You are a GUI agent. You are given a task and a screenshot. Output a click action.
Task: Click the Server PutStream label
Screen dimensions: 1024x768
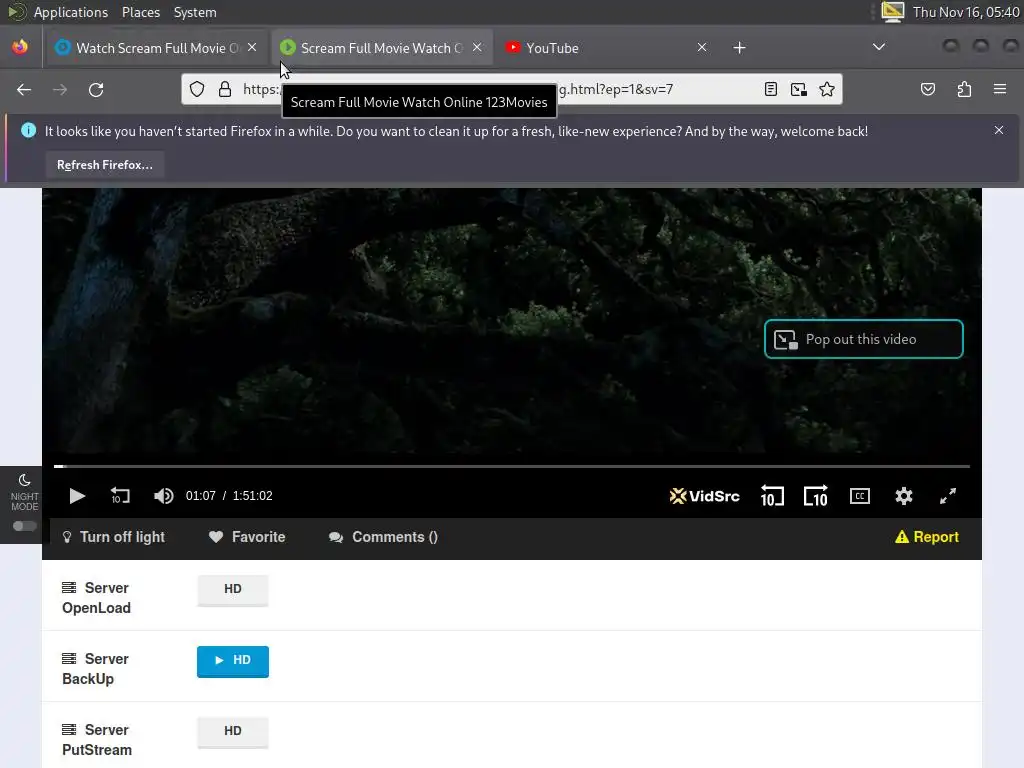[97, 740]
